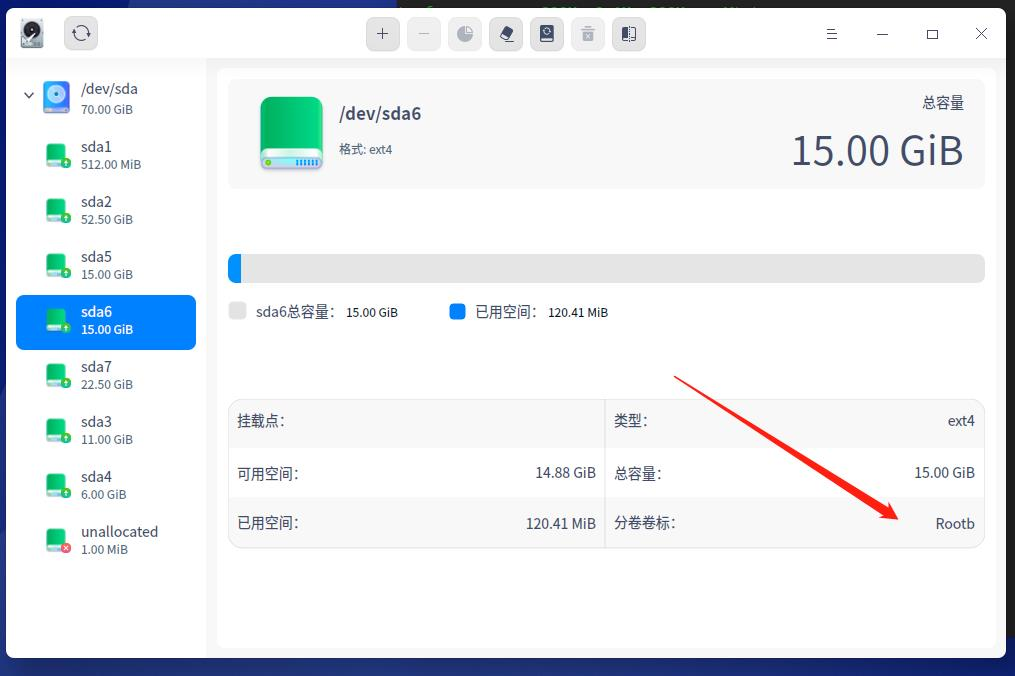This screenshot has height=676, width=1015.
Task: Click the greyed-out minus toolbar button
Action: tap(424, 34)
